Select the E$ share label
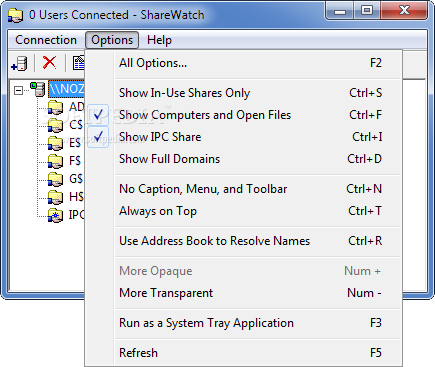 (x=75, y=143)
